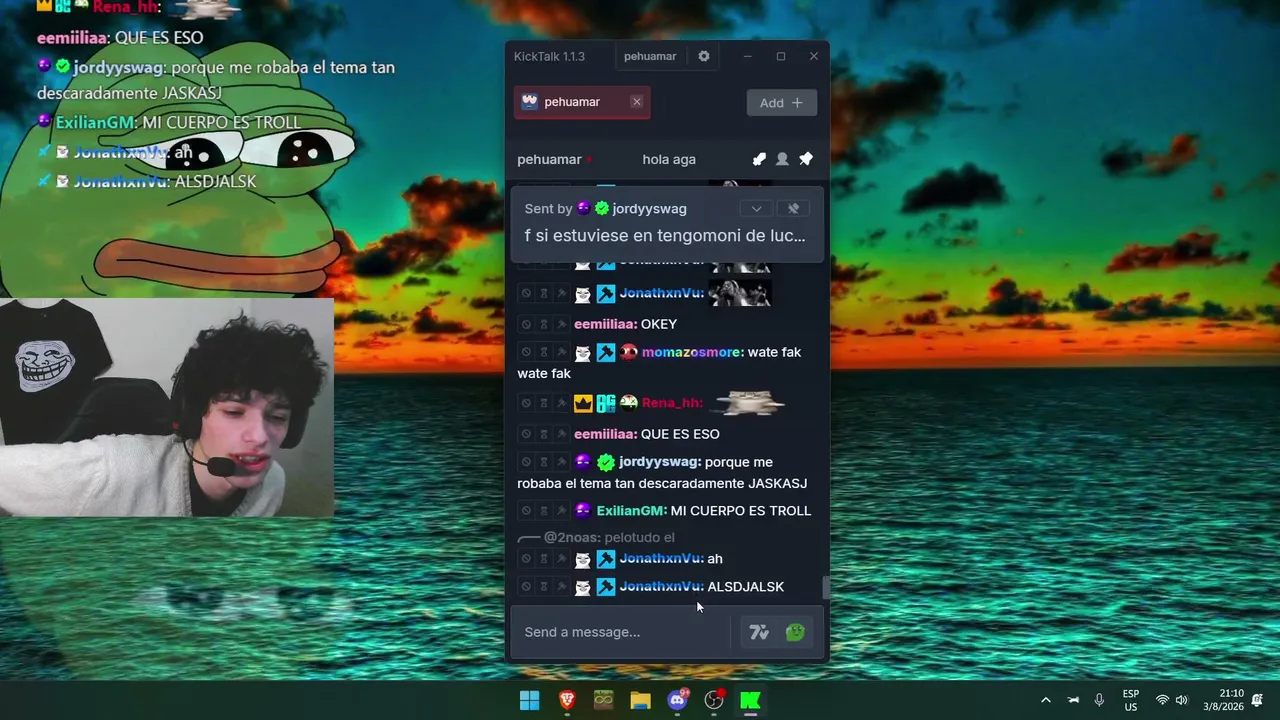
Task: Open the 7TV emote picker
Action: click(x=759, y=632)
